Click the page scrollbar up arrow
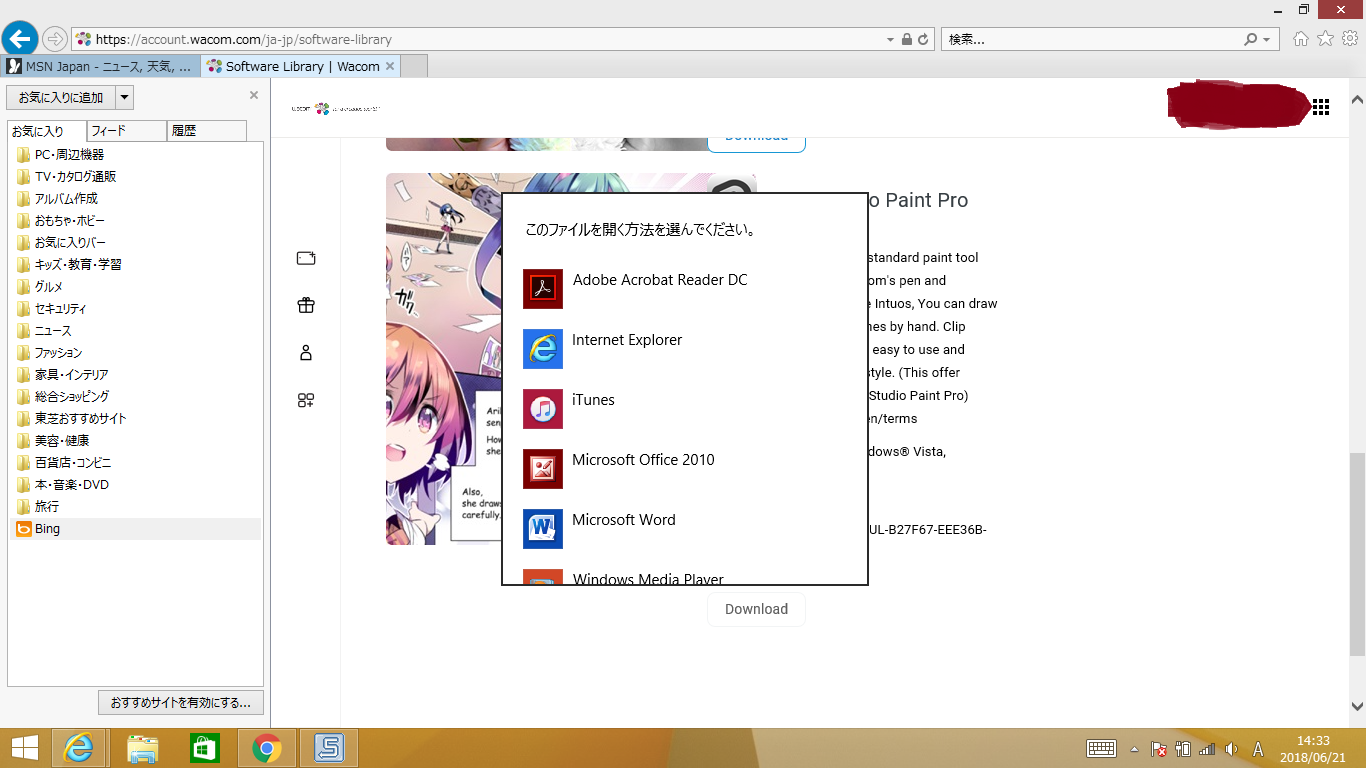The width and height of the screenshot is (1366, 768). coord(1357,100)
